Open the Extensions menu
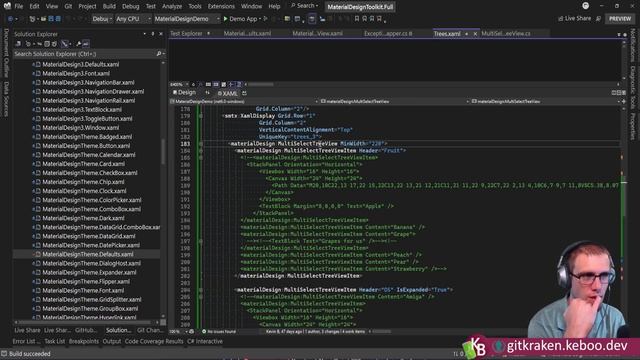 coord(221,7)
